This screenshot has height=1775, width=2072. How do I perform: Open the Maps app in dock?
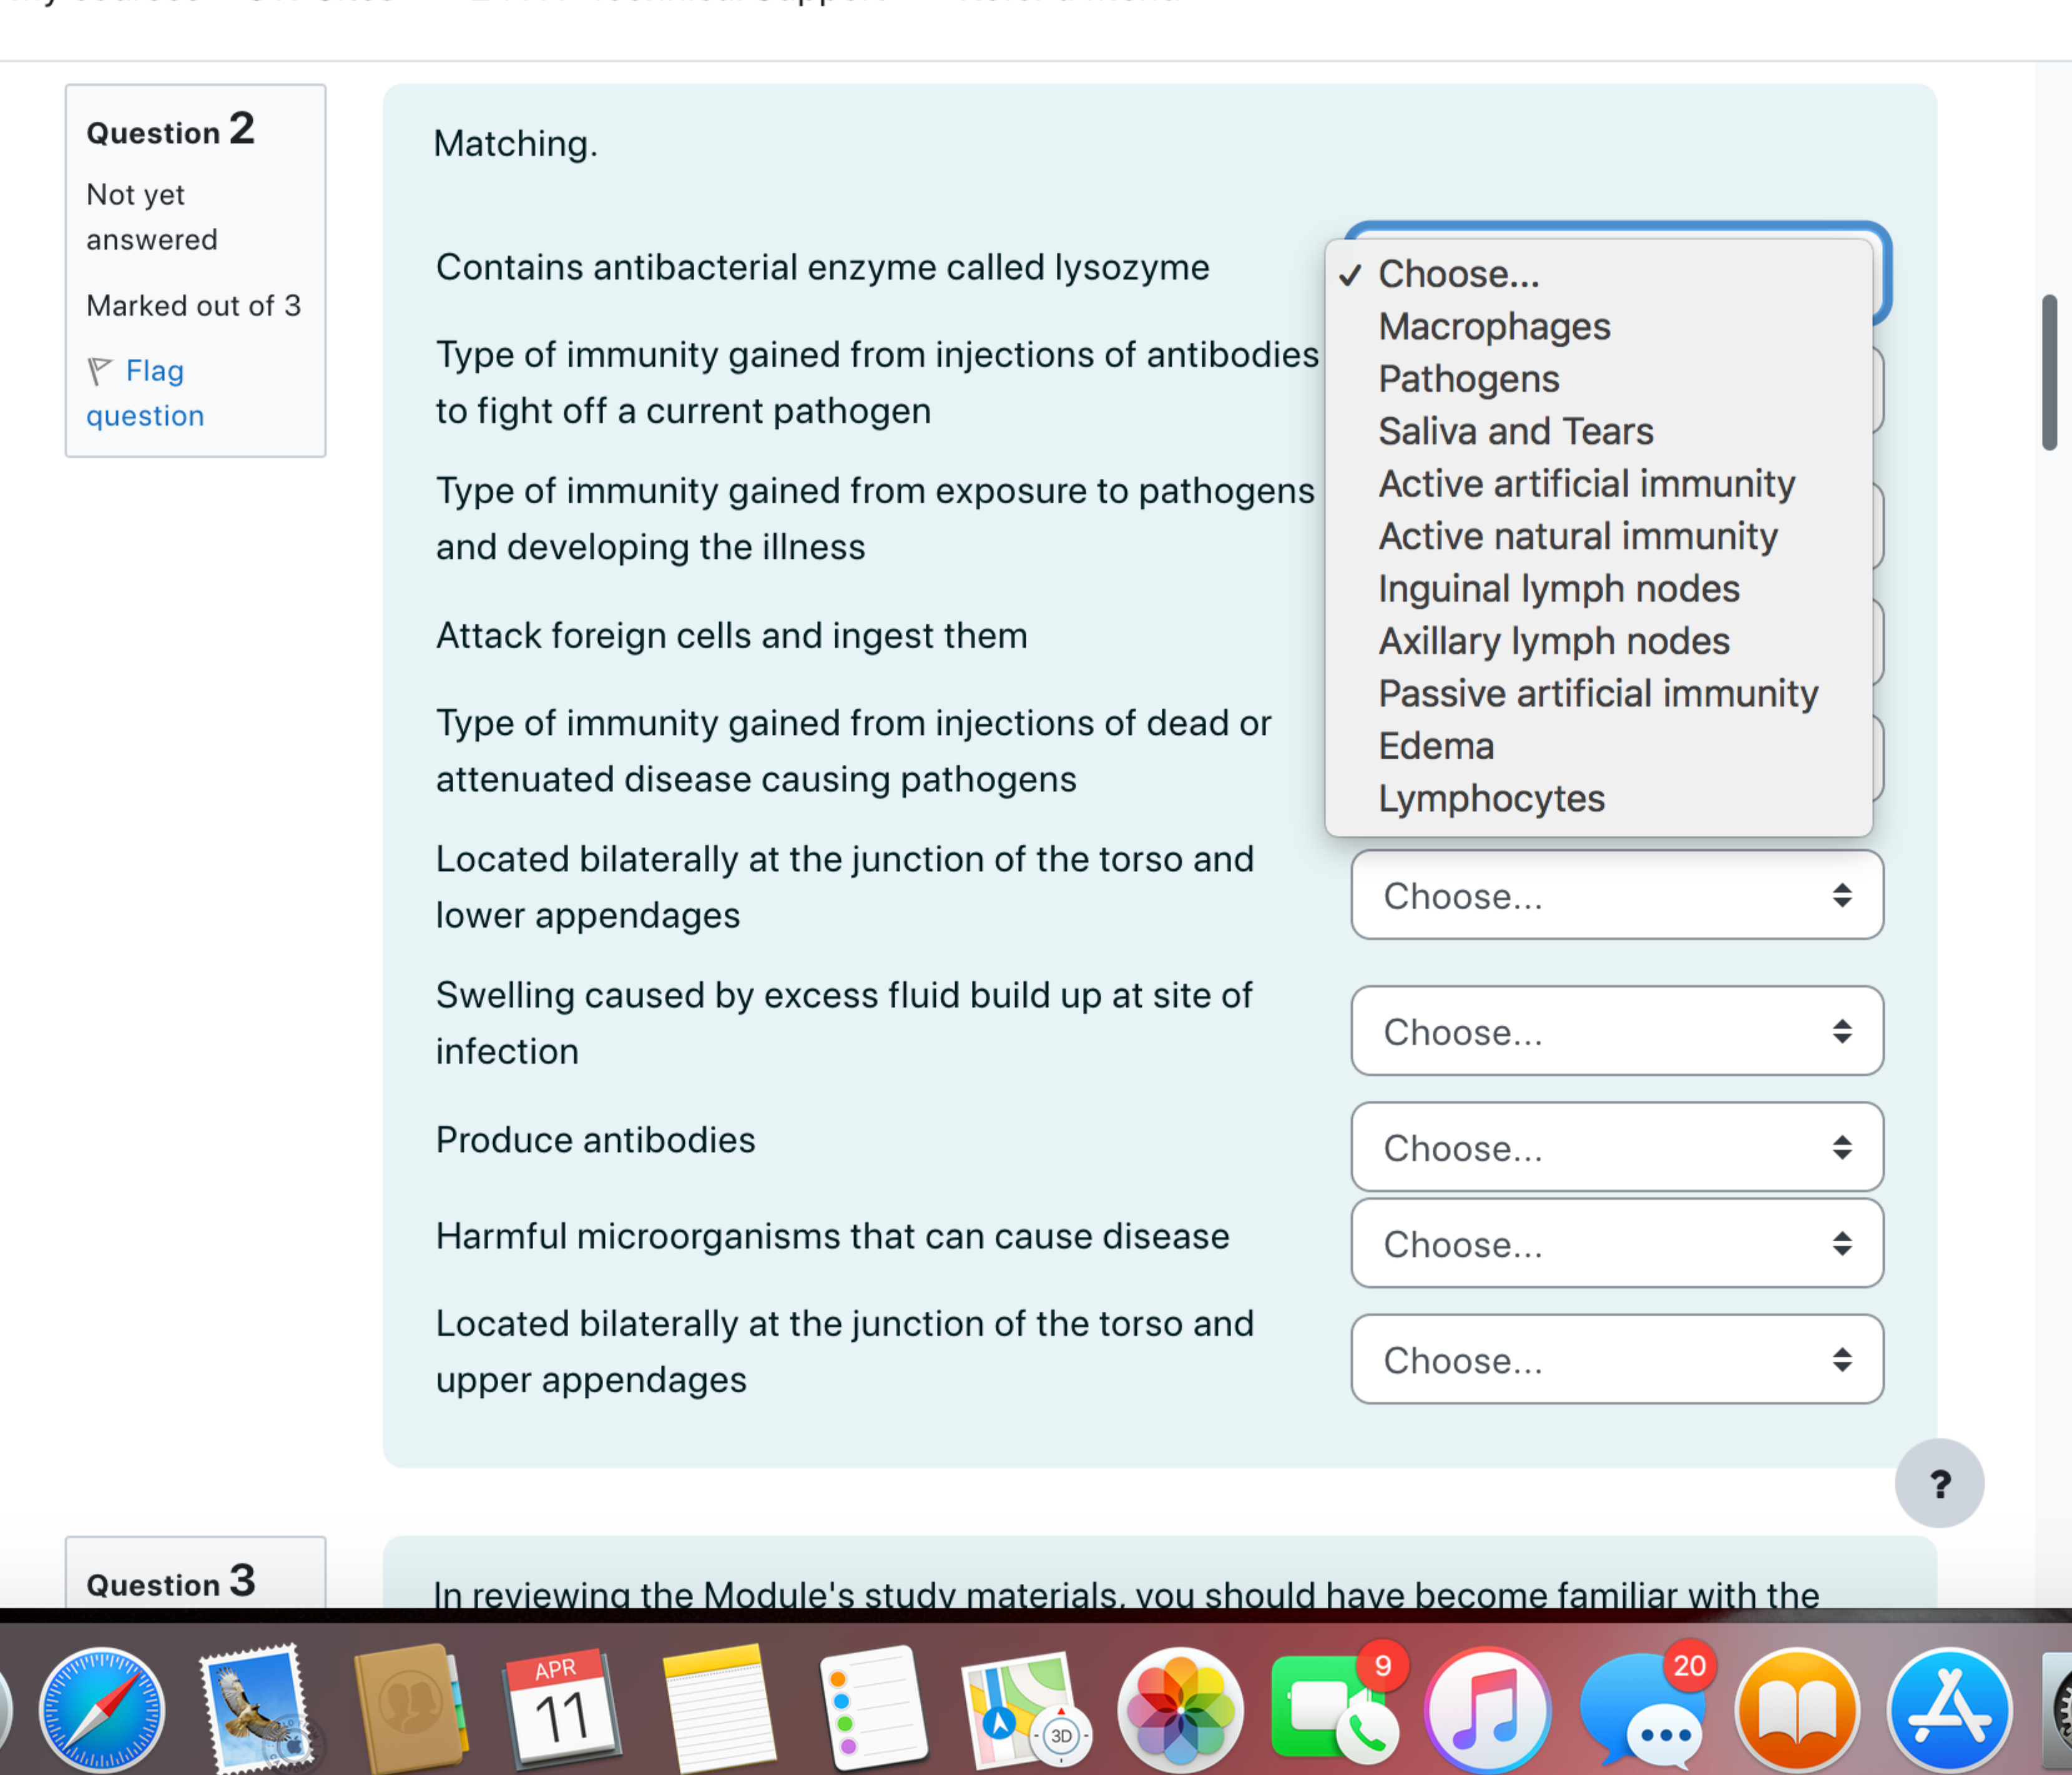click(x=1026, y=1709)
